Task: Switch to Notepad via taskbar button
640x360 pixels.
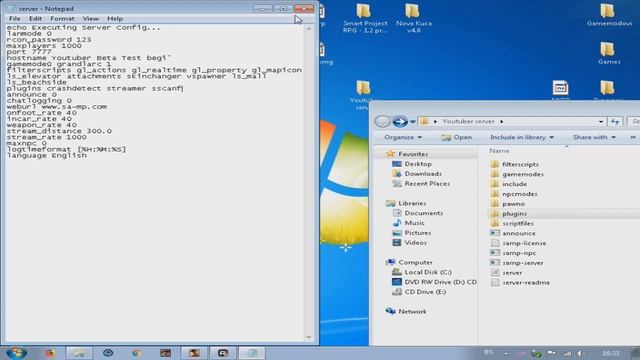Action: 251,353
